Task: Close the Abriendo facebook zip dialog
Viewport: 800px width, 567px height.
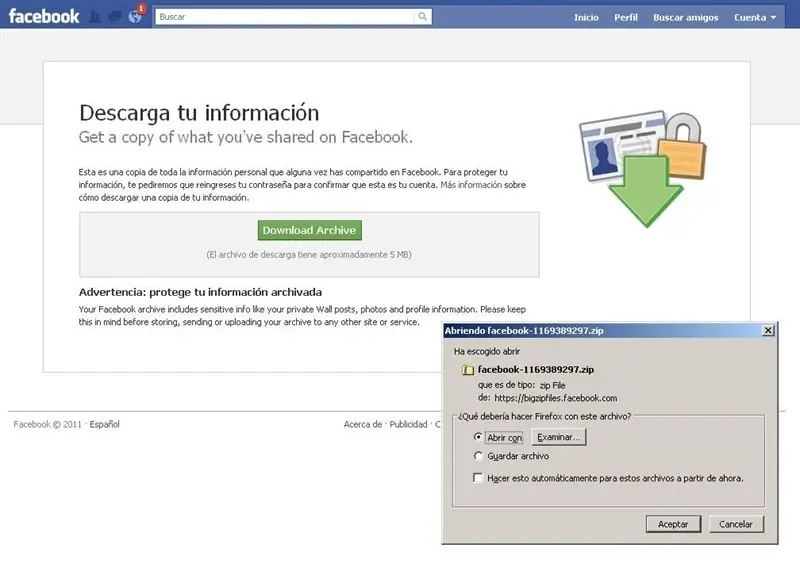Action: click(768, 330)
